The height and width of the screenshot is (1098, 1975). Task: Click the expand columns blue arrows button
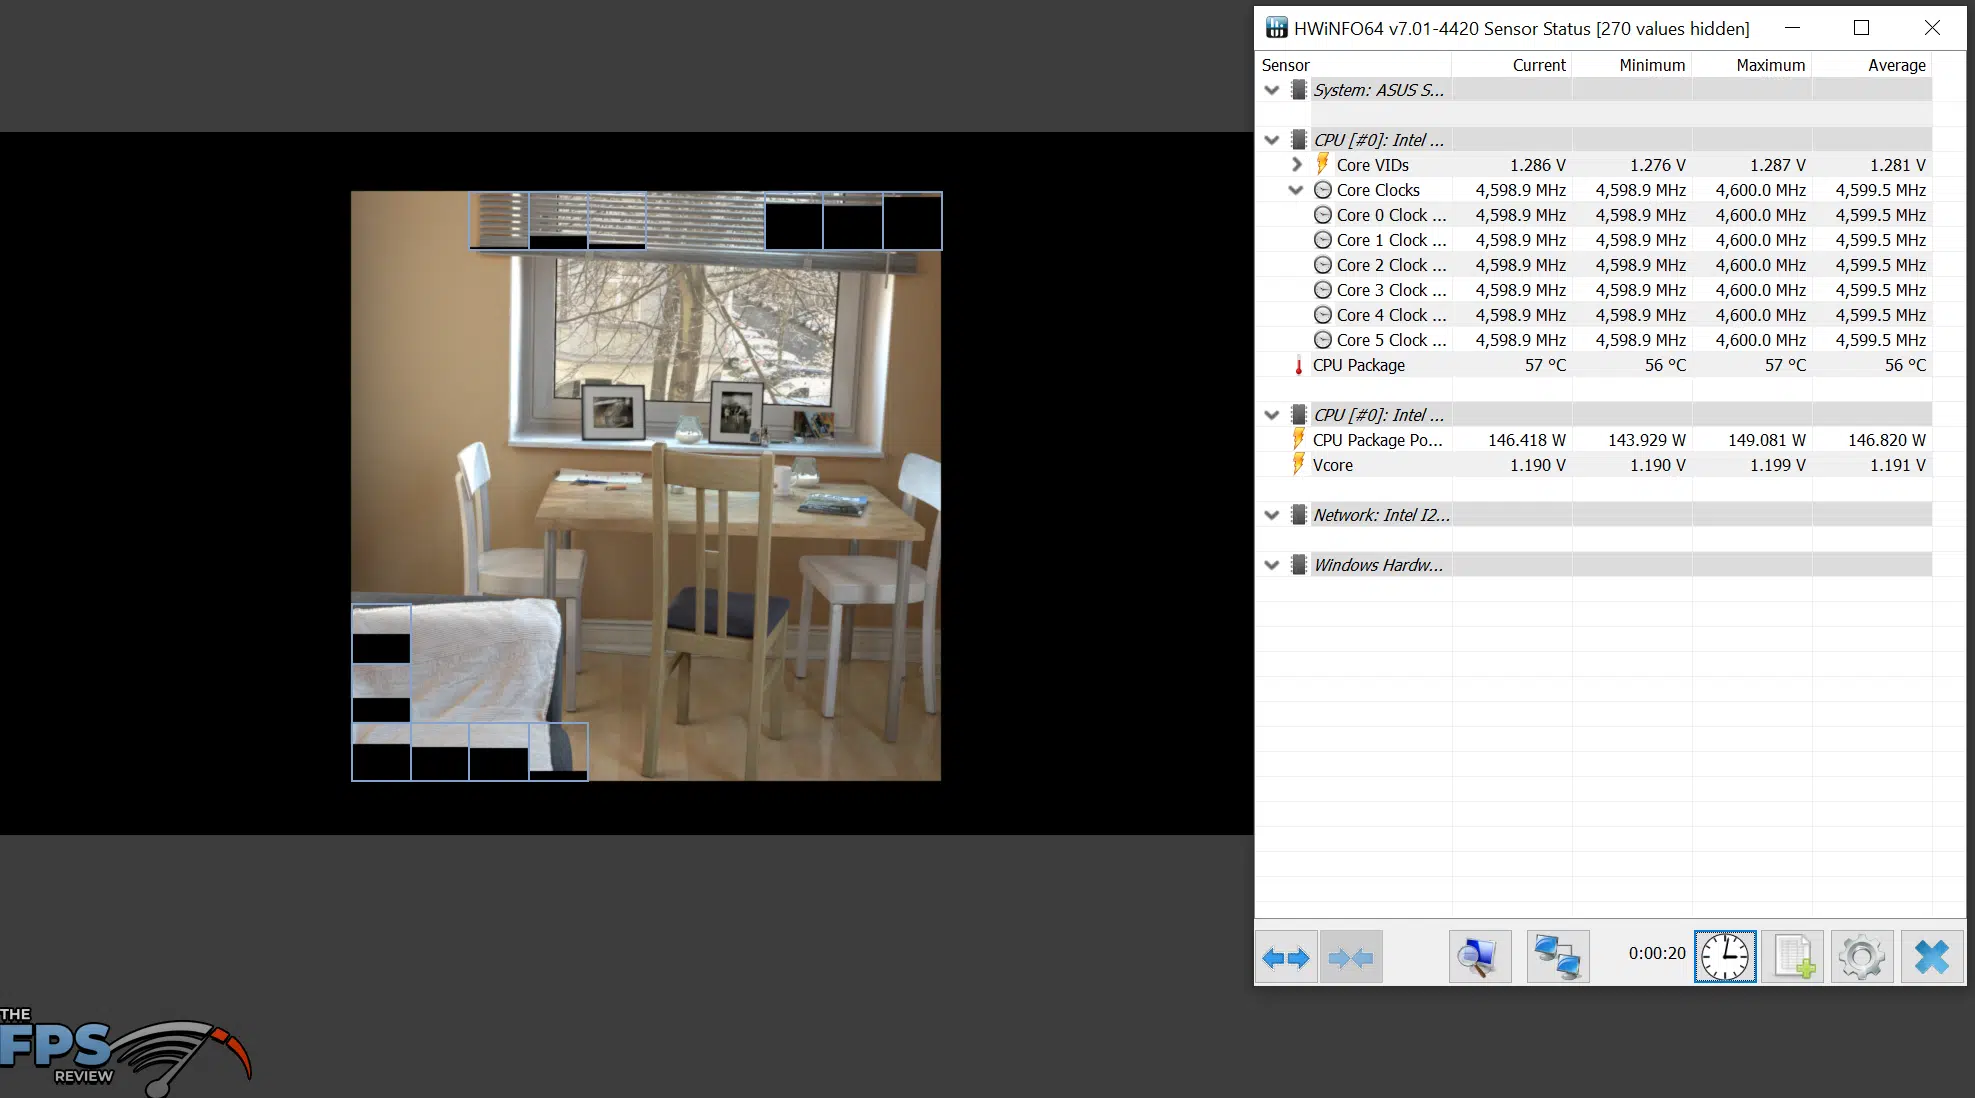[1286, 958]
